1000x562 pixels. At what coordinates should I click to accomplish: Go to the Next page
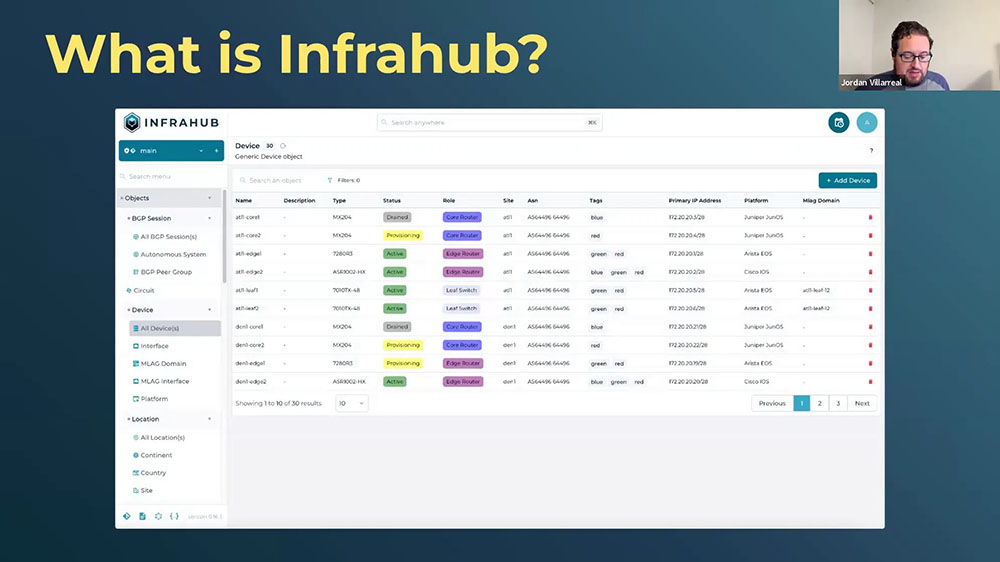click(862, 404)
